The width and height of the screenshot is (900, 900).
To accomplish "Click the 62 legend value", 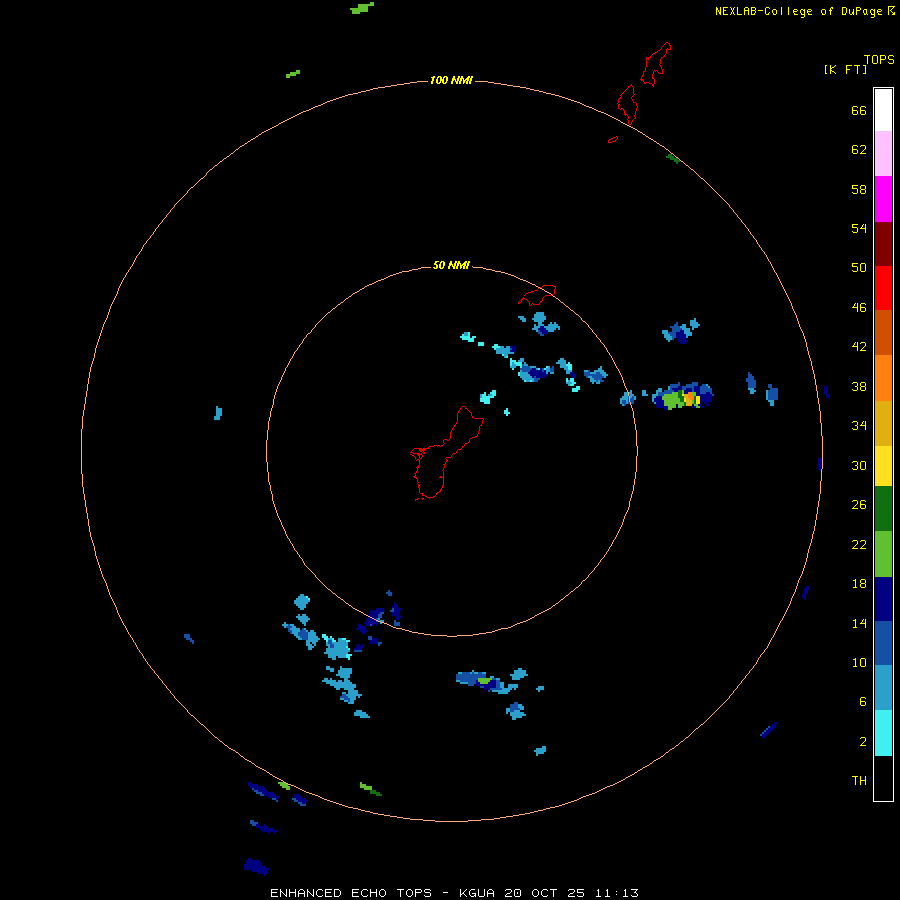I will coord(859,150).
